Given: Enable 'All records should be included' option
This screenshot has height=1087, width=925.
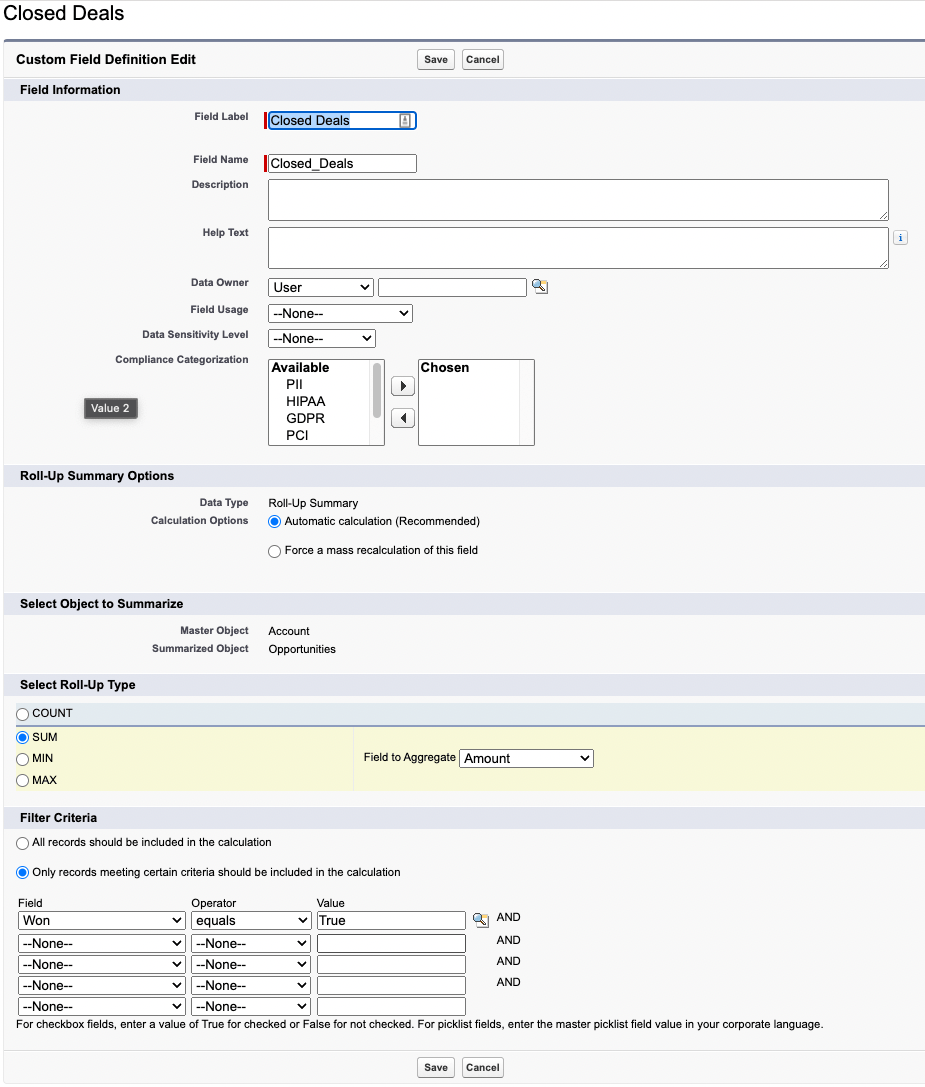Looking at the screenshot, I should pos(21,843).
